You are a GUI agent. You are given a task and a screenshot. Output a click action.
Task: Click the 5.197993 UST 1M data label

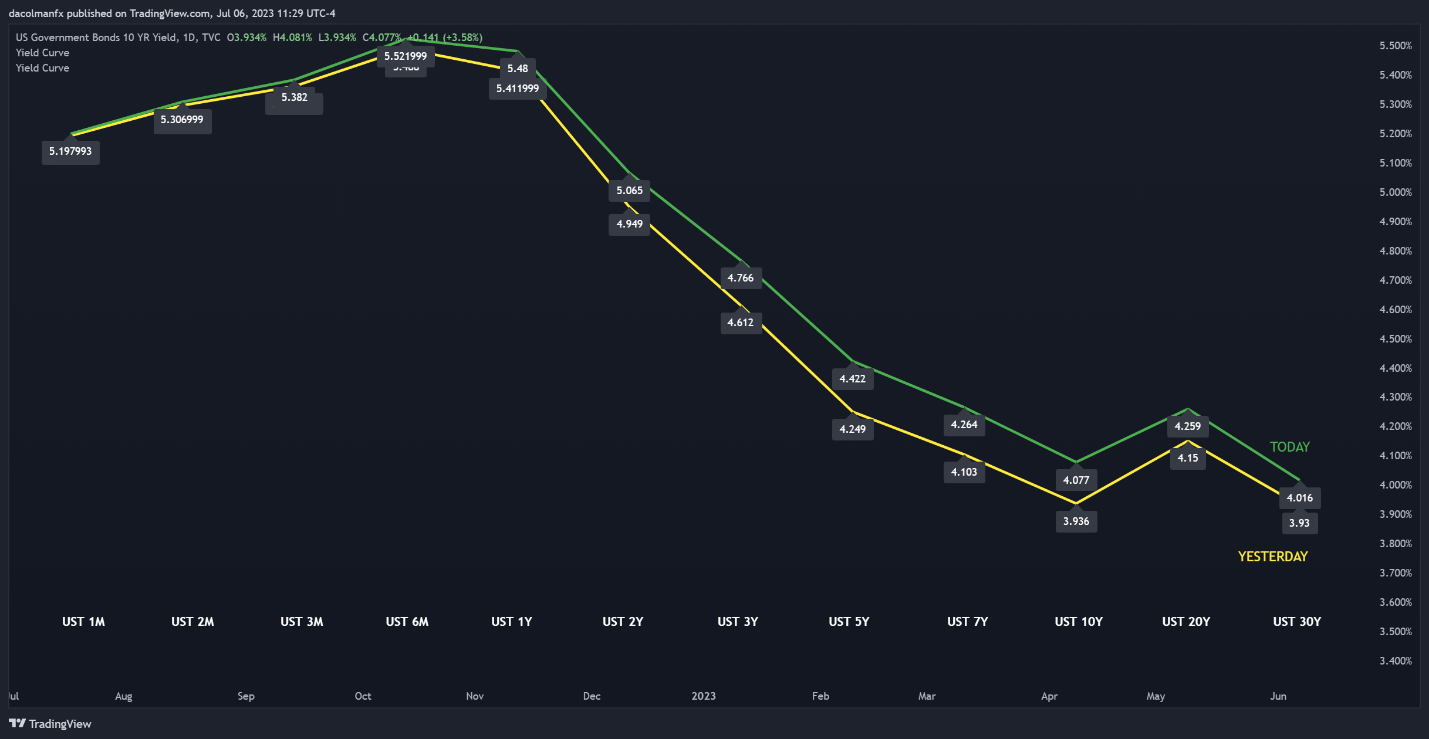tap(72, 153)
